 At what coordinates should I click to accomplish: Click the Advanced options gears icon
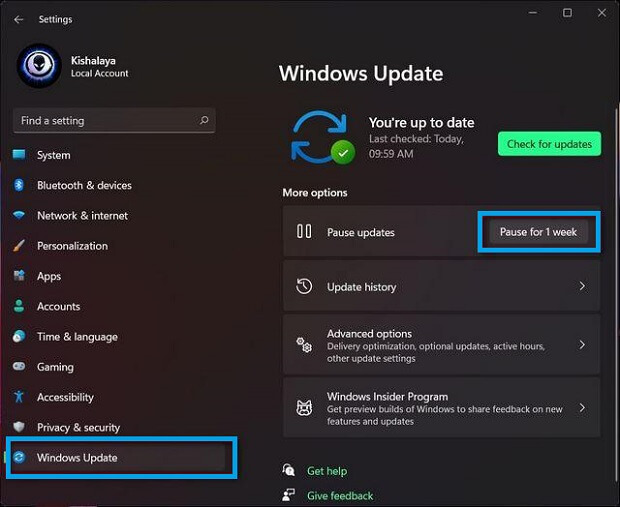click(304, 345)
